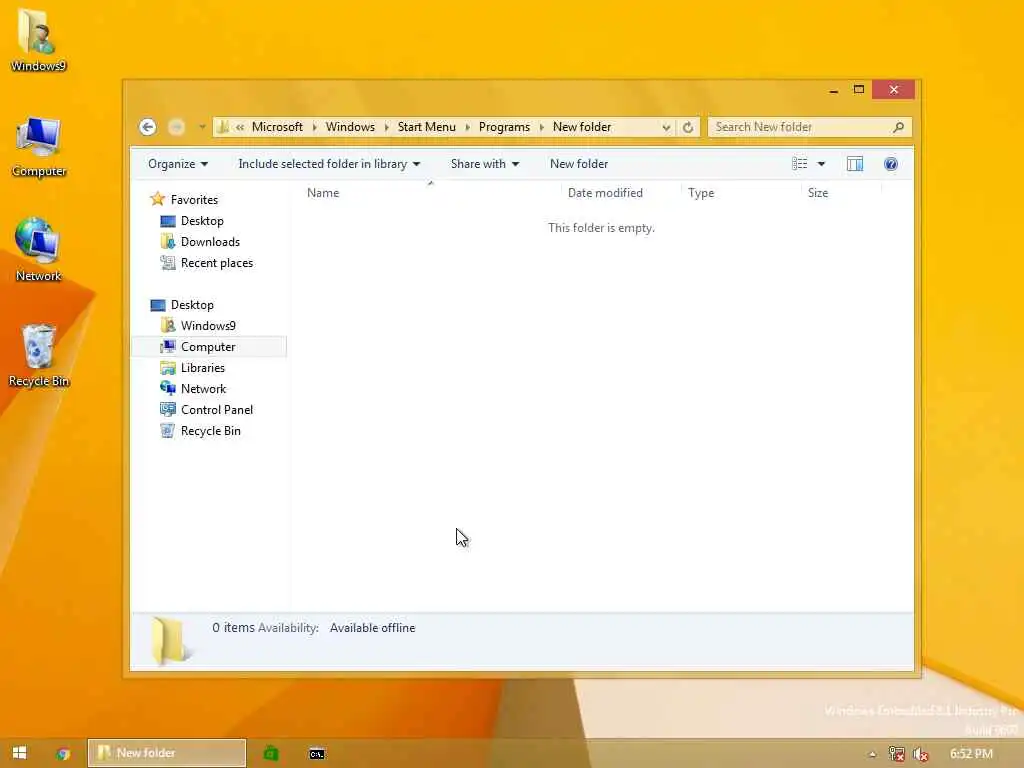Select Computer in navigation pane
The height and width of the screenshot is (768, 1024).
208,347
